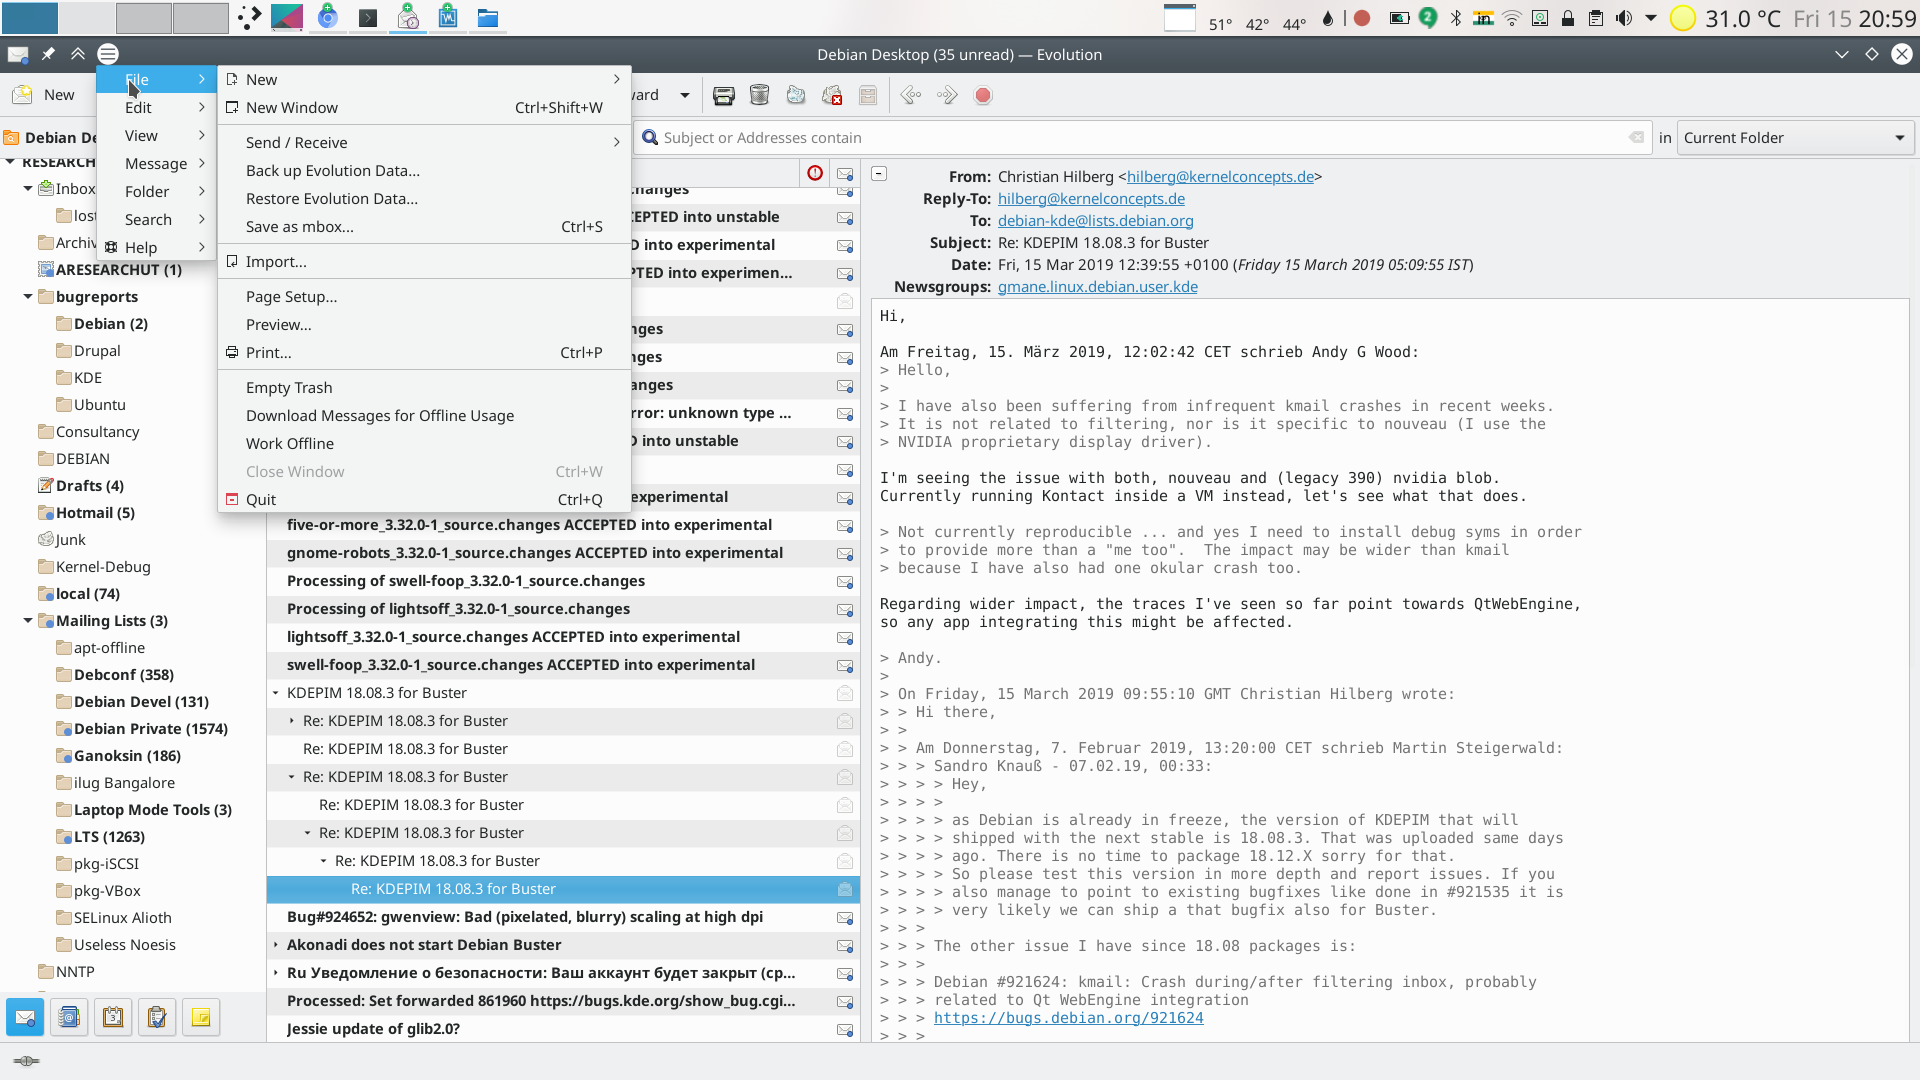Image resolution: width=1920 pixels, height=1080 pixels.
Task: Clear the search field with clear icon
Action: (x=1636, y=138)
